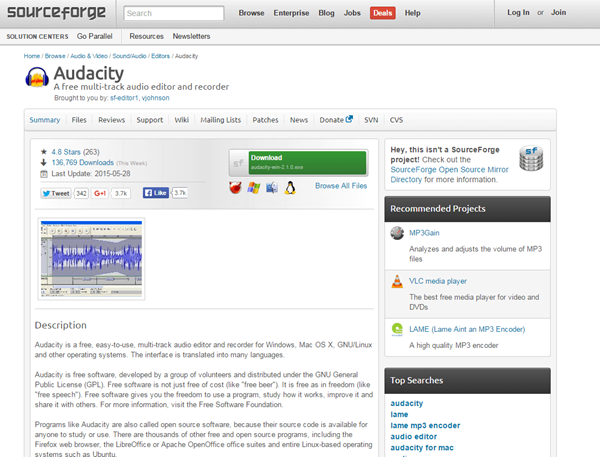Open the Enterprise menu item
The image size is (600, 457).
(x=291, y=13)
